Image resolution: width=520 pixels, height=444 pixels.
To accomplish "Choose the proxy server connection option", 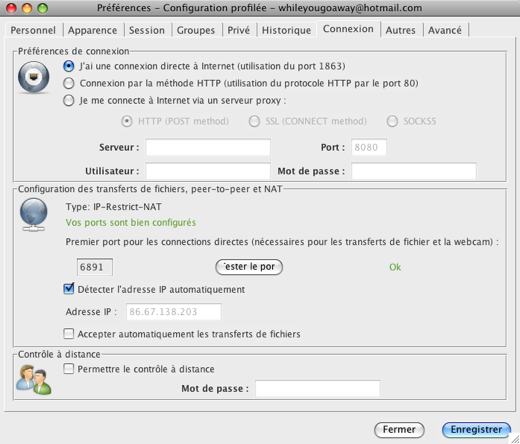I will point(69,100).
